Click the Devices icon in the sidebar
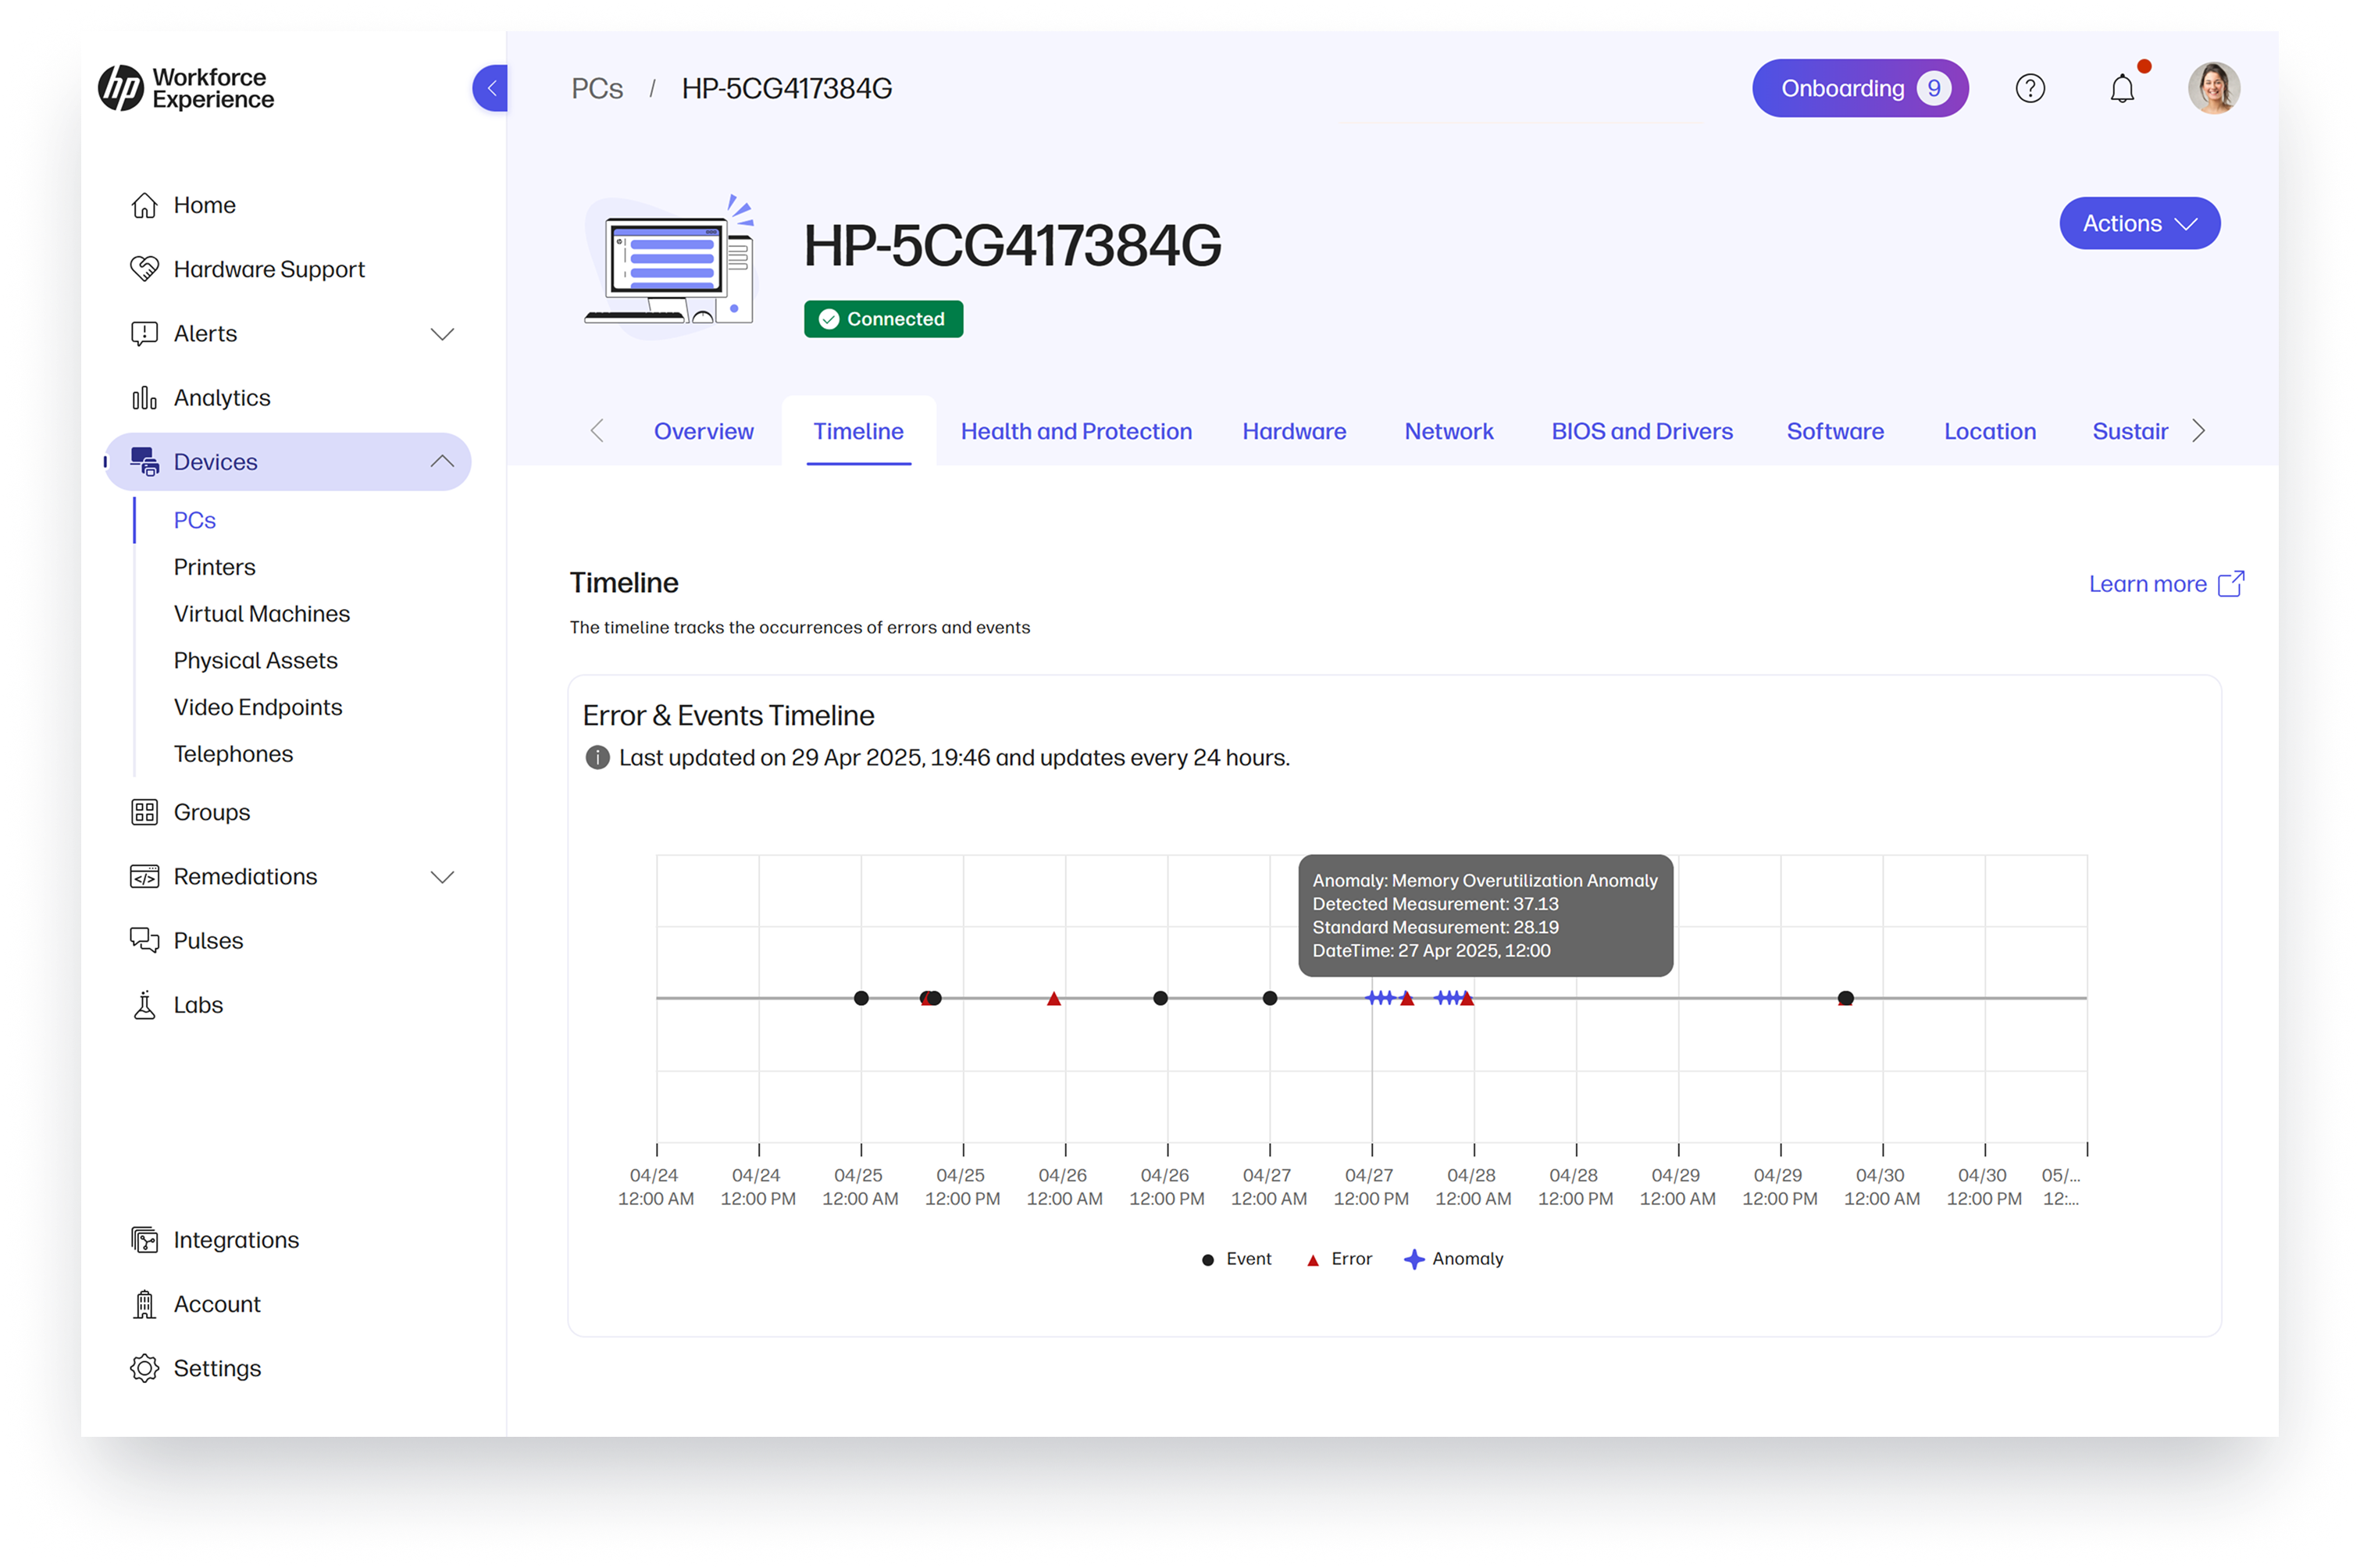The height and width of the screenshot is (1568, 2360). 145,461
